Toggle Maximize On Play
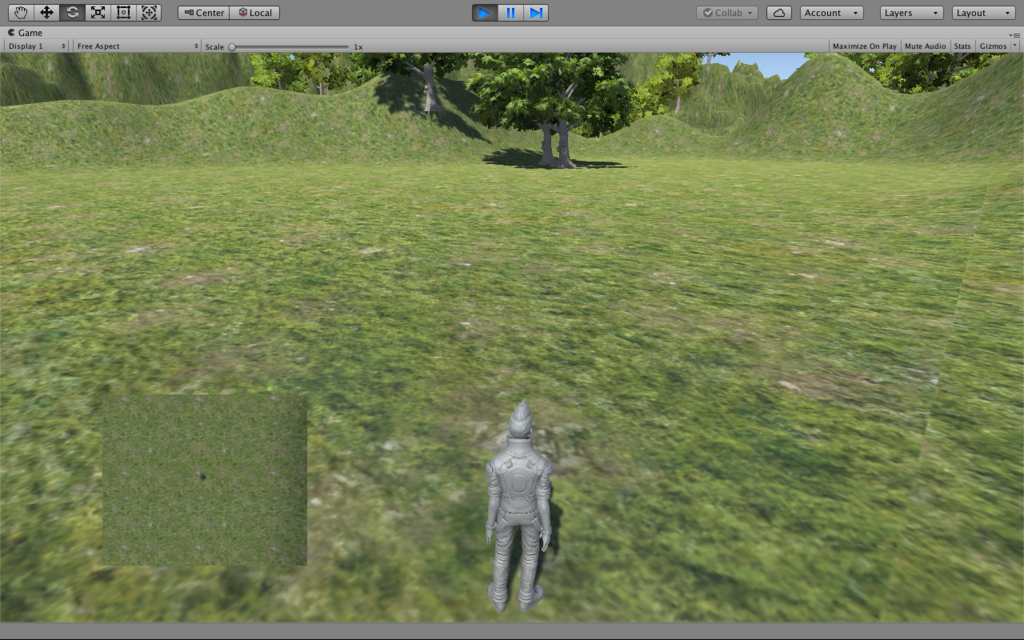1024x640 pixels. point(865,46)
